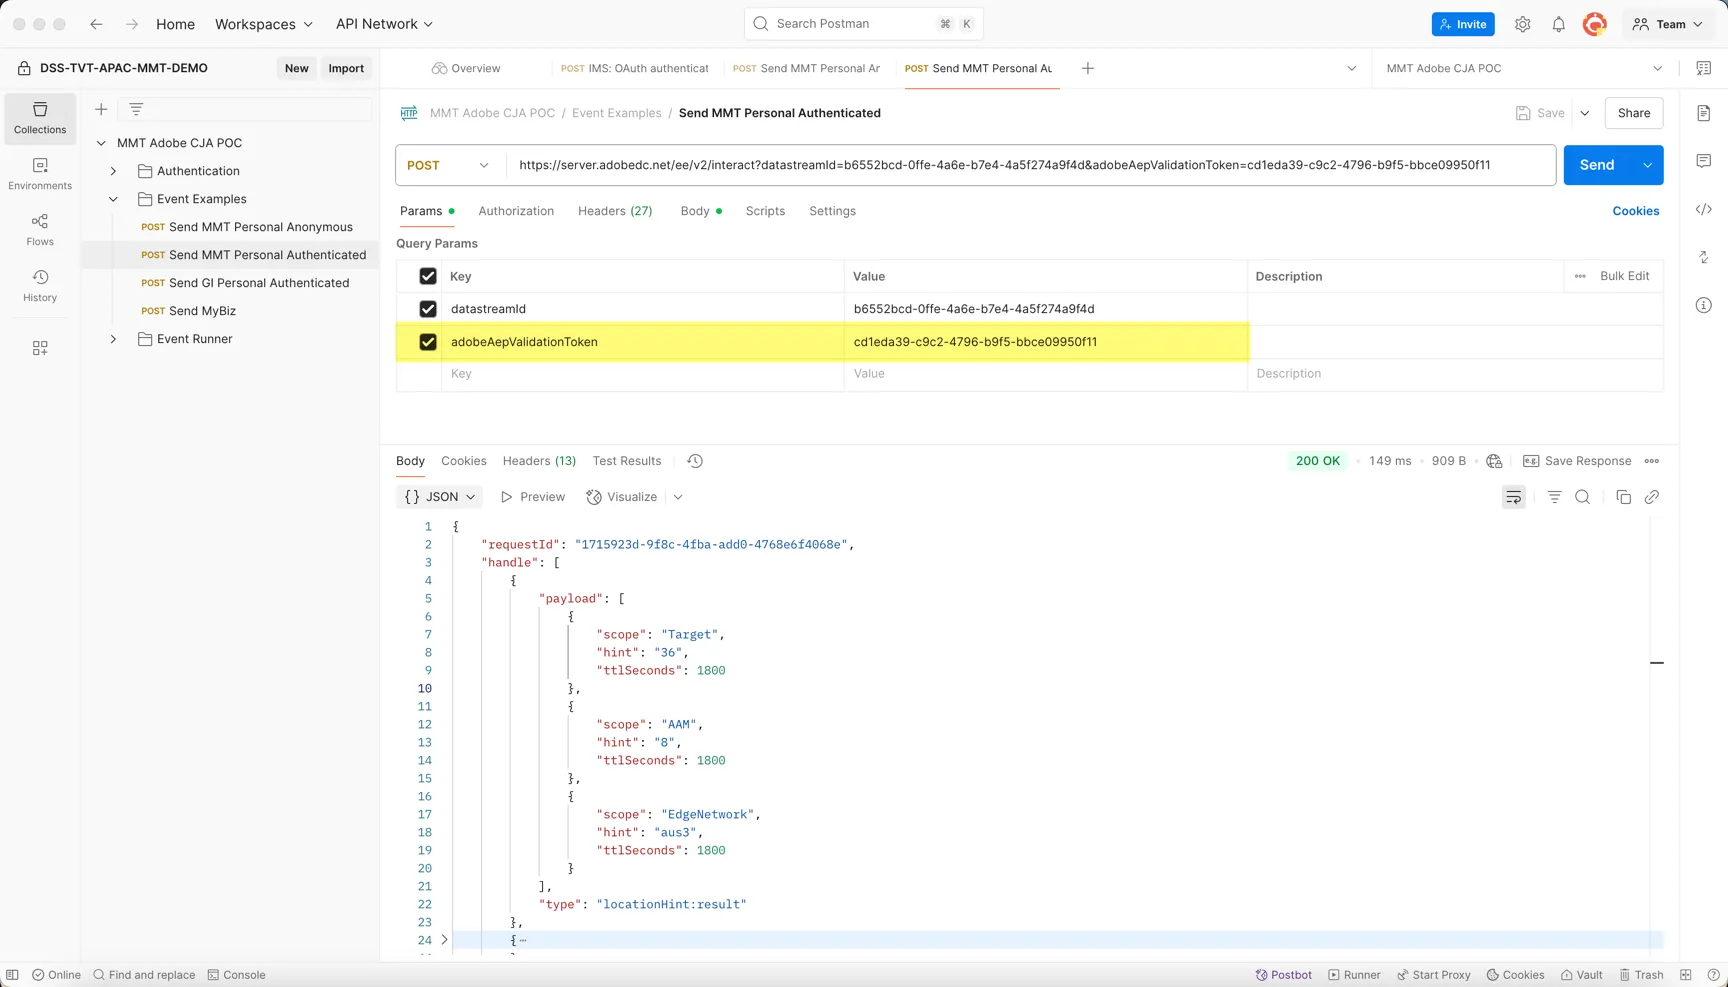Click the Import button
This screenshot has height=987, width=1728.
346,68
